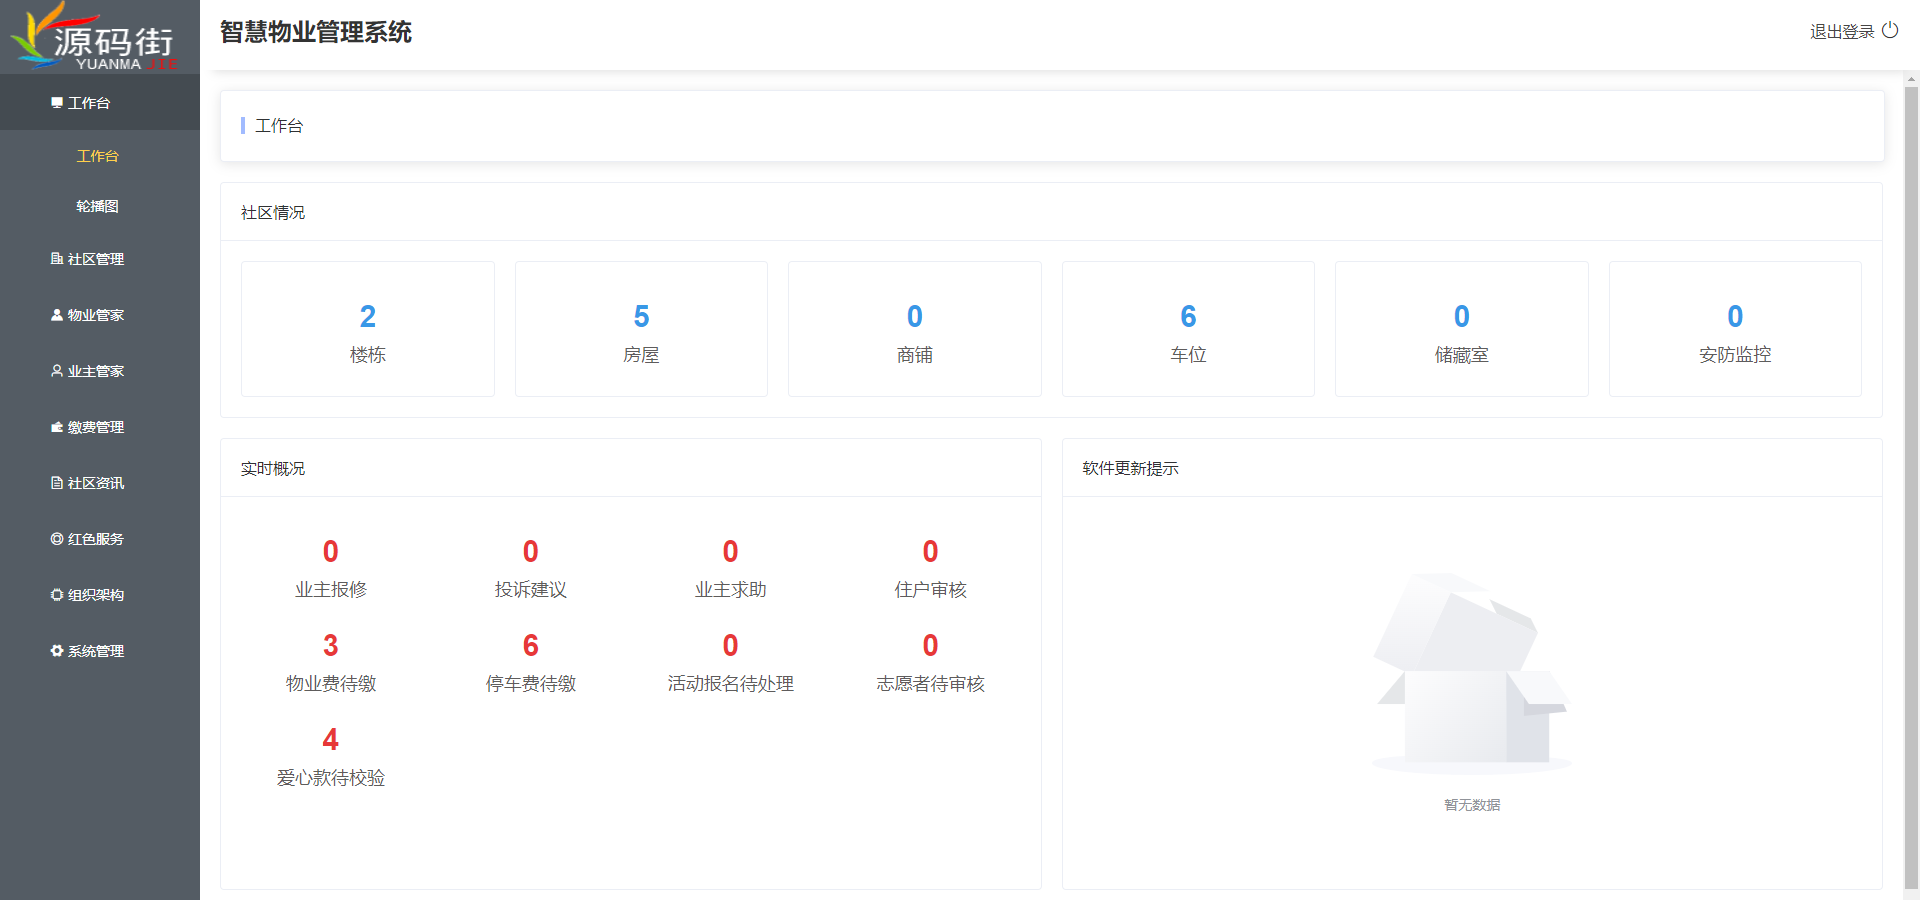
Task: Click the power icon beside 退出登录
Action: click(1890, 31)
